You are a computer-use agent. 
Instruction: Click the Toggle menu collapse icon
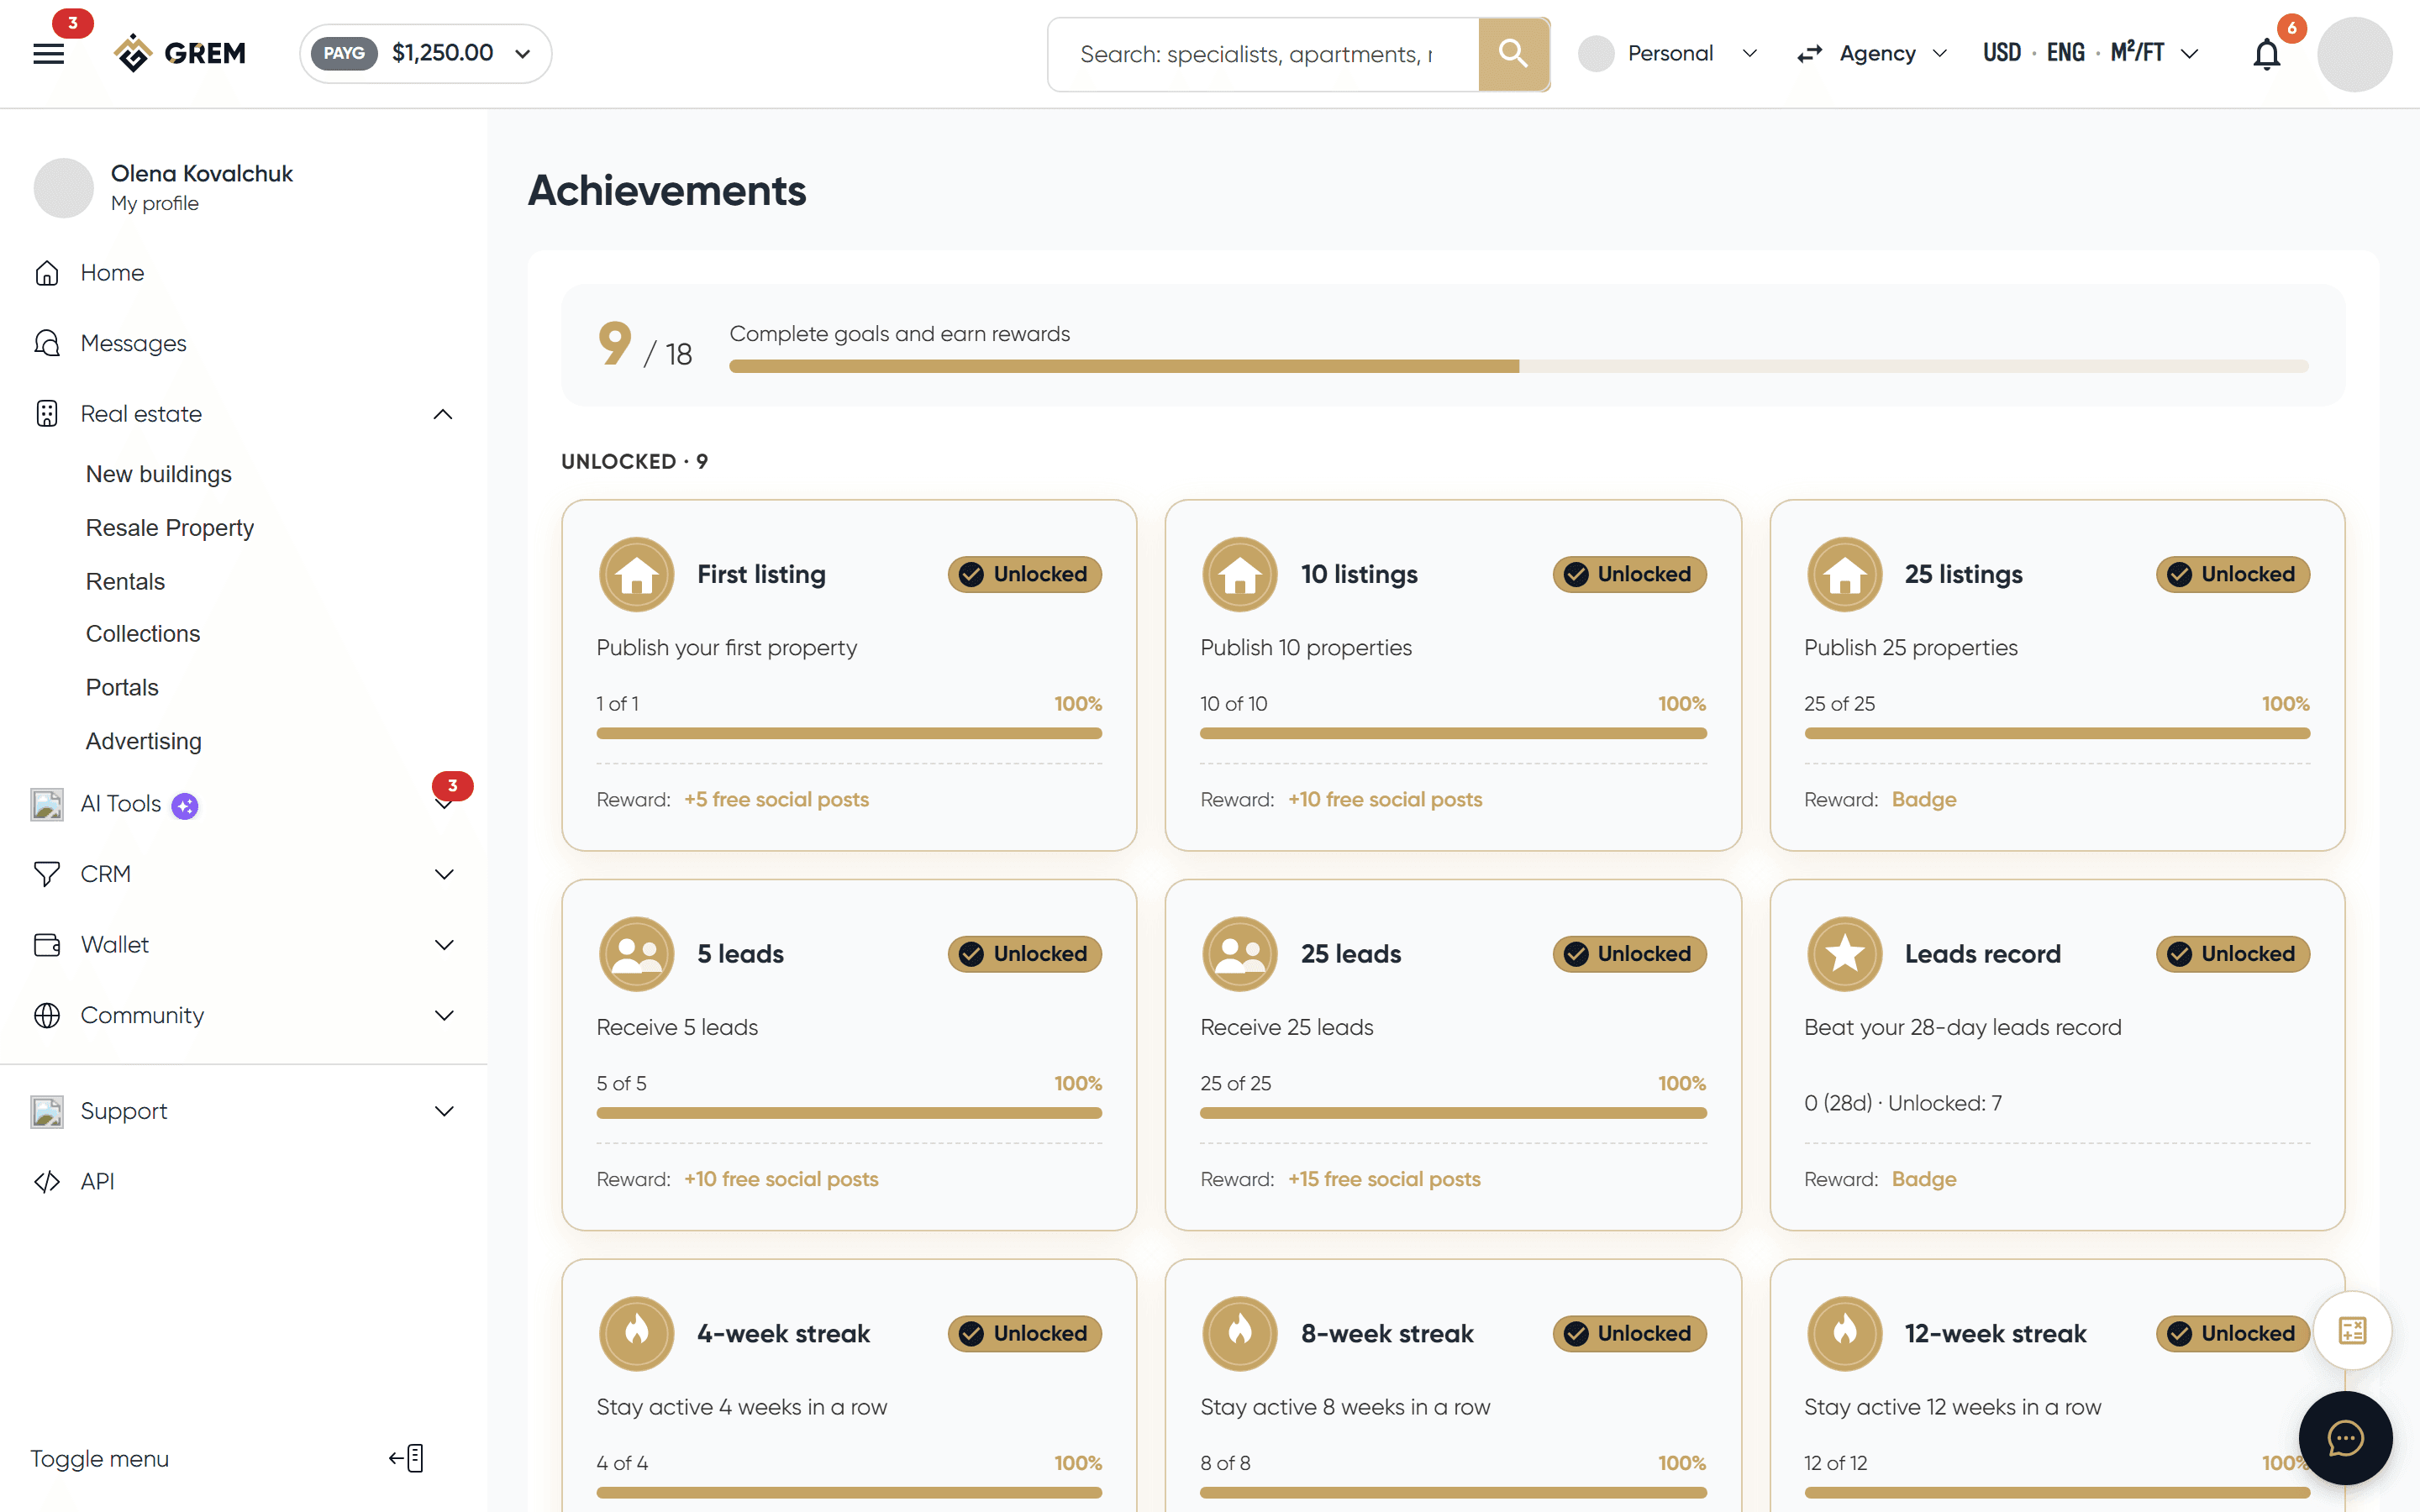coord(407,1458)
